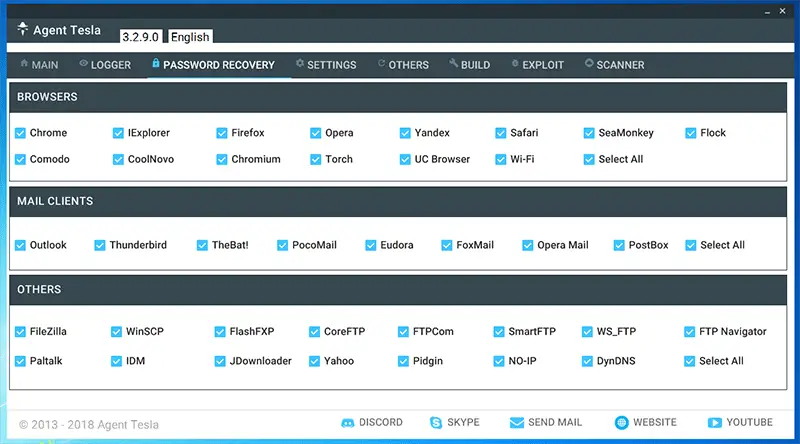Toggle the FTP Navigator checkbox
Image resolution: width=800 pixels, height=444 pixels.
pos(689,332)
